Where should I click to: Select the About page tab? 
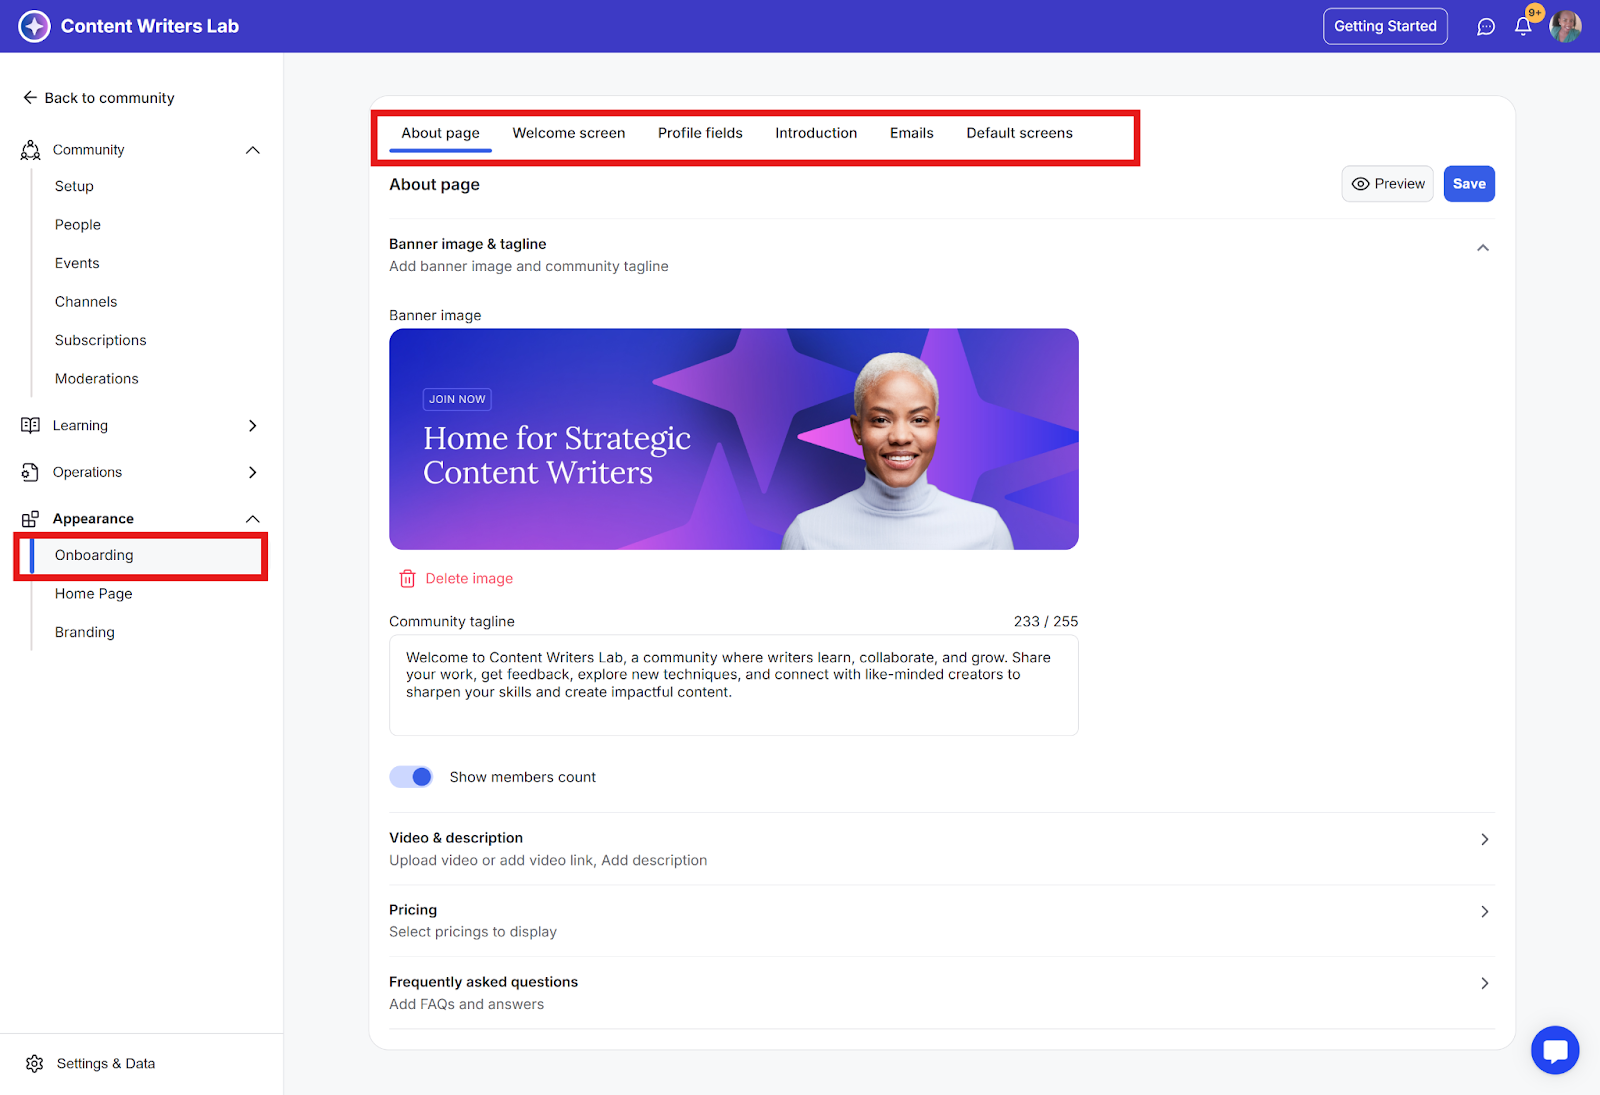click(x=440, y=133)
